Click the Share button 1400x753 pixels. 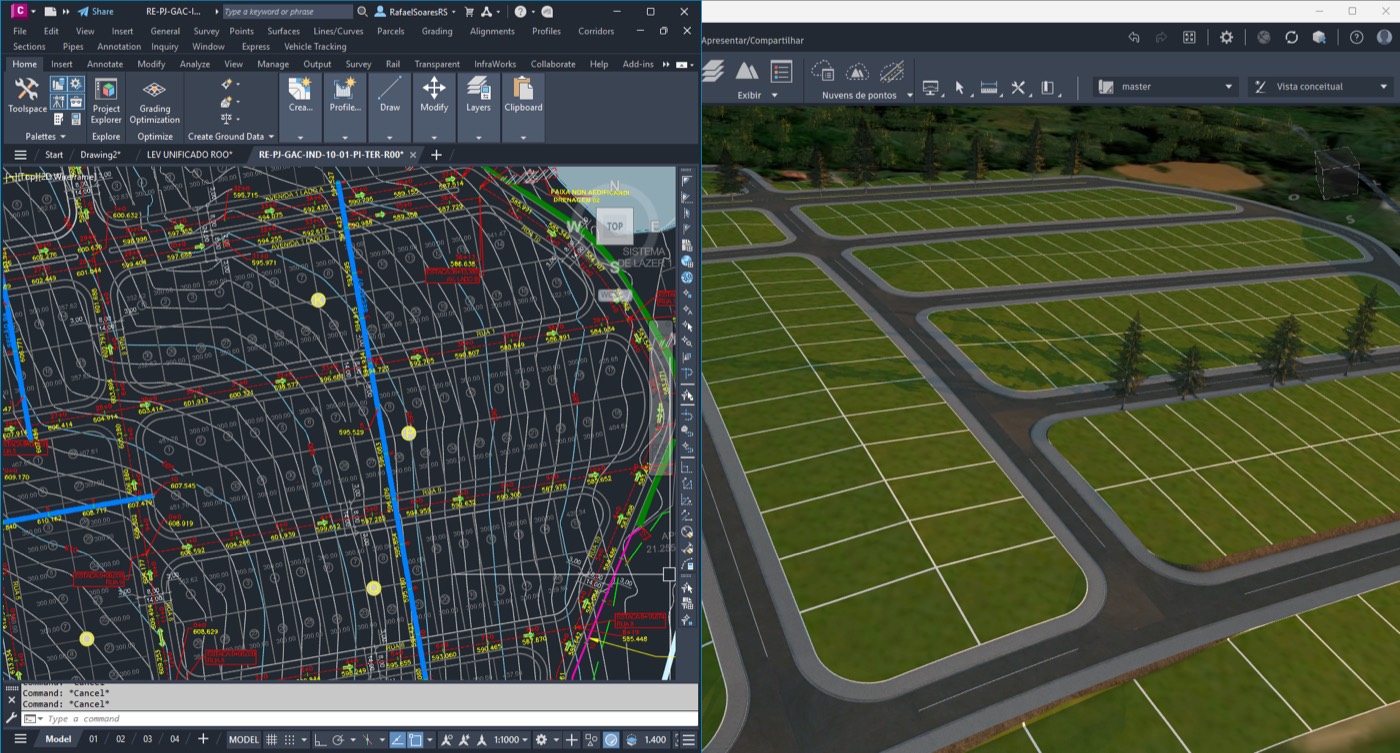(x=96, y=12)
